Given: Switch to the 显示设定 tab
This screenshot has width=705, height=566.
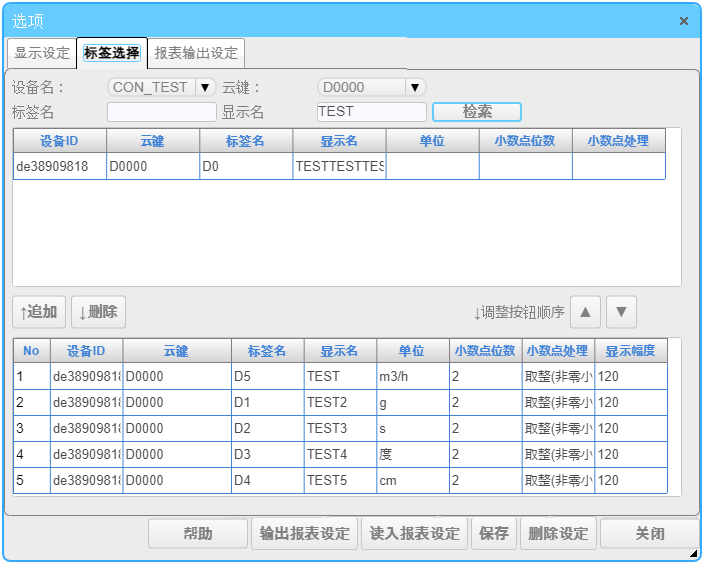Looking at the screenshot, I should click(42, 53).
